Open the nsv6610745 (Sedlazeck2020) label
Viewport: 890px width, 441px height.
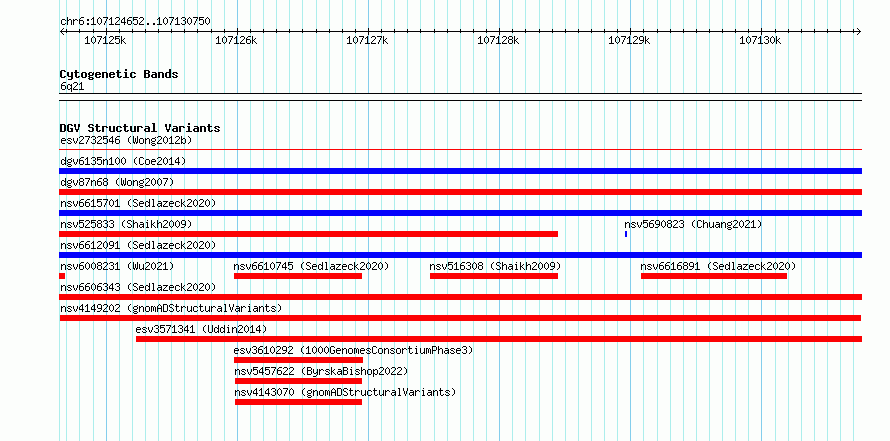coord(312,266)
